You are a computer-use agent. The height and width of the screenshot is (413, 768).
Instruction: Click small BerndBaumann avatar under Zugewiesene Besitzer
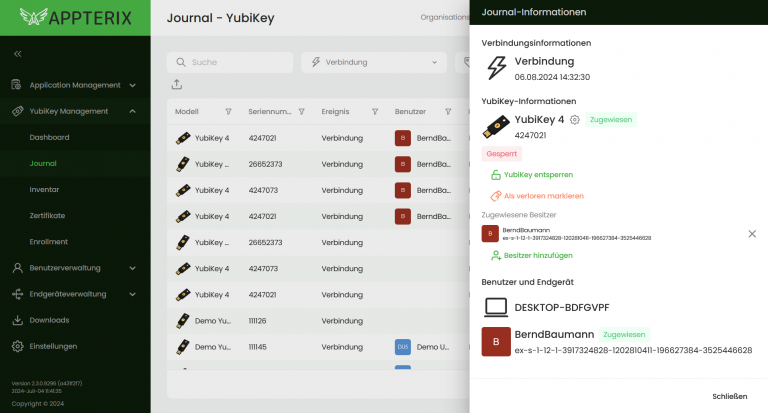click(x=490, y=234)
